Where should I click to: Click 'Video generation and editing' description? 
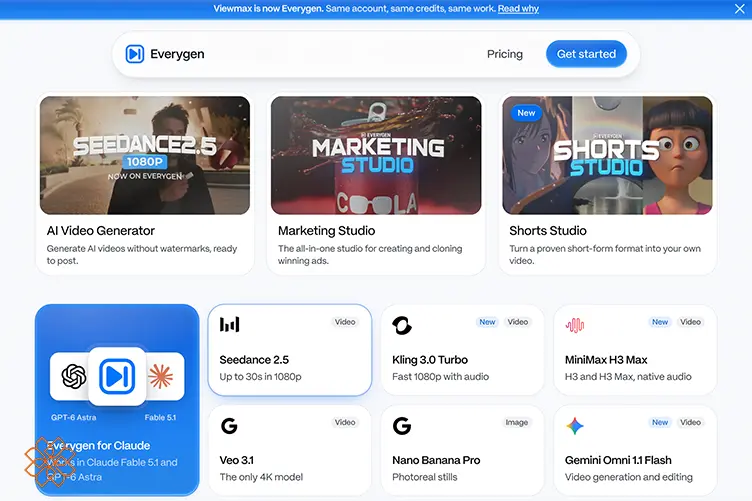[x=628, y=477]
